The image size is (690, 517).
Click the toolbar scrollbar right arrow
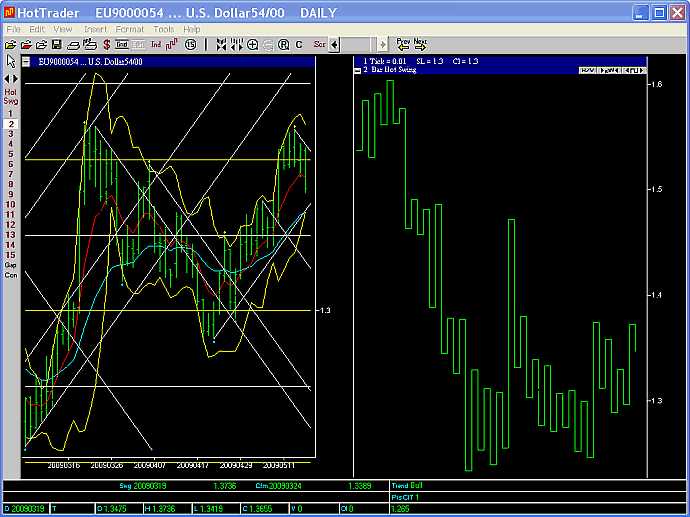[x=383, y=44]
